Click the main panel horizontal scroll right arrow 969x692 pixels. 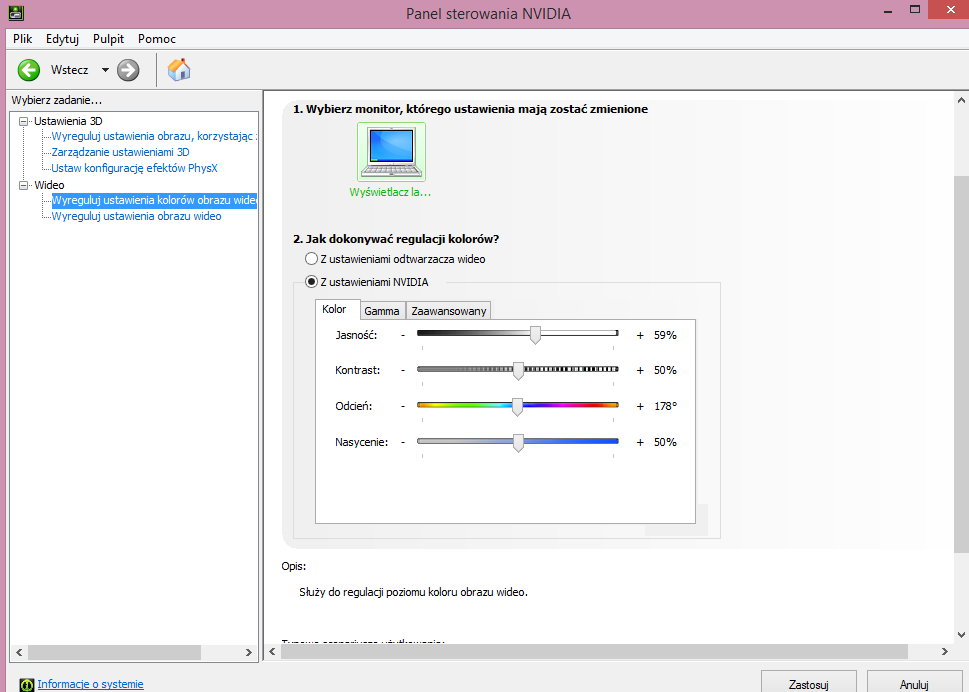click(x=944, y=651)
